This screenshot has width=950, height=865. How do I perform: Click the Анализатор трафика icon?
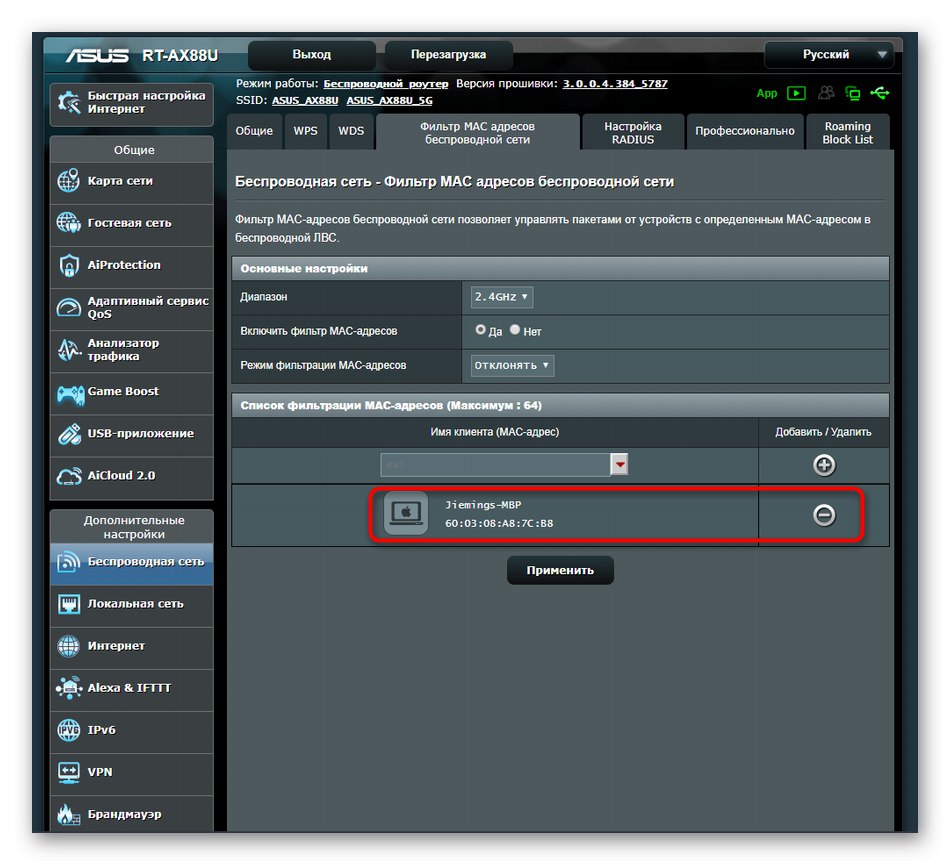click(68, 350)
